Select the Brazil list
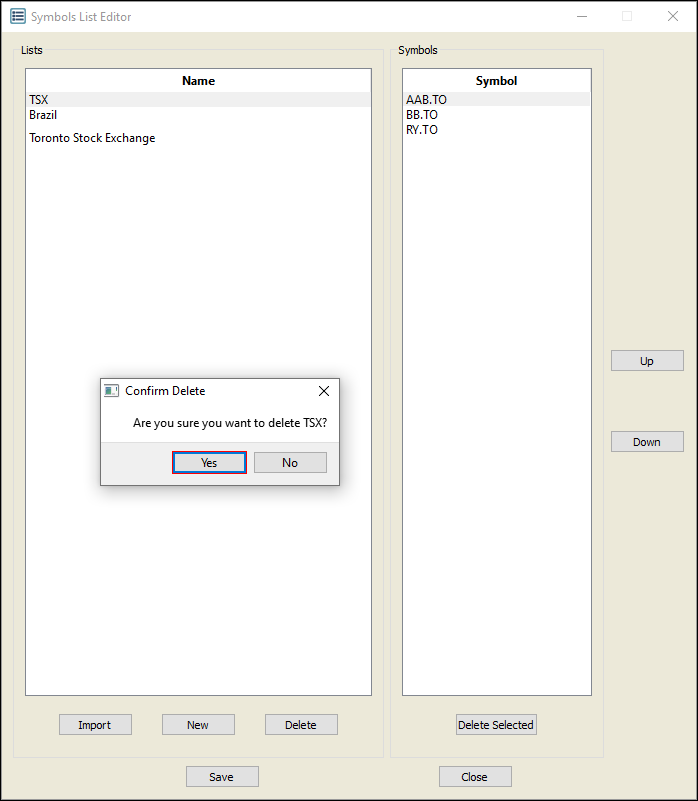This screenshot has width=698, height=801. pos(43,115)
